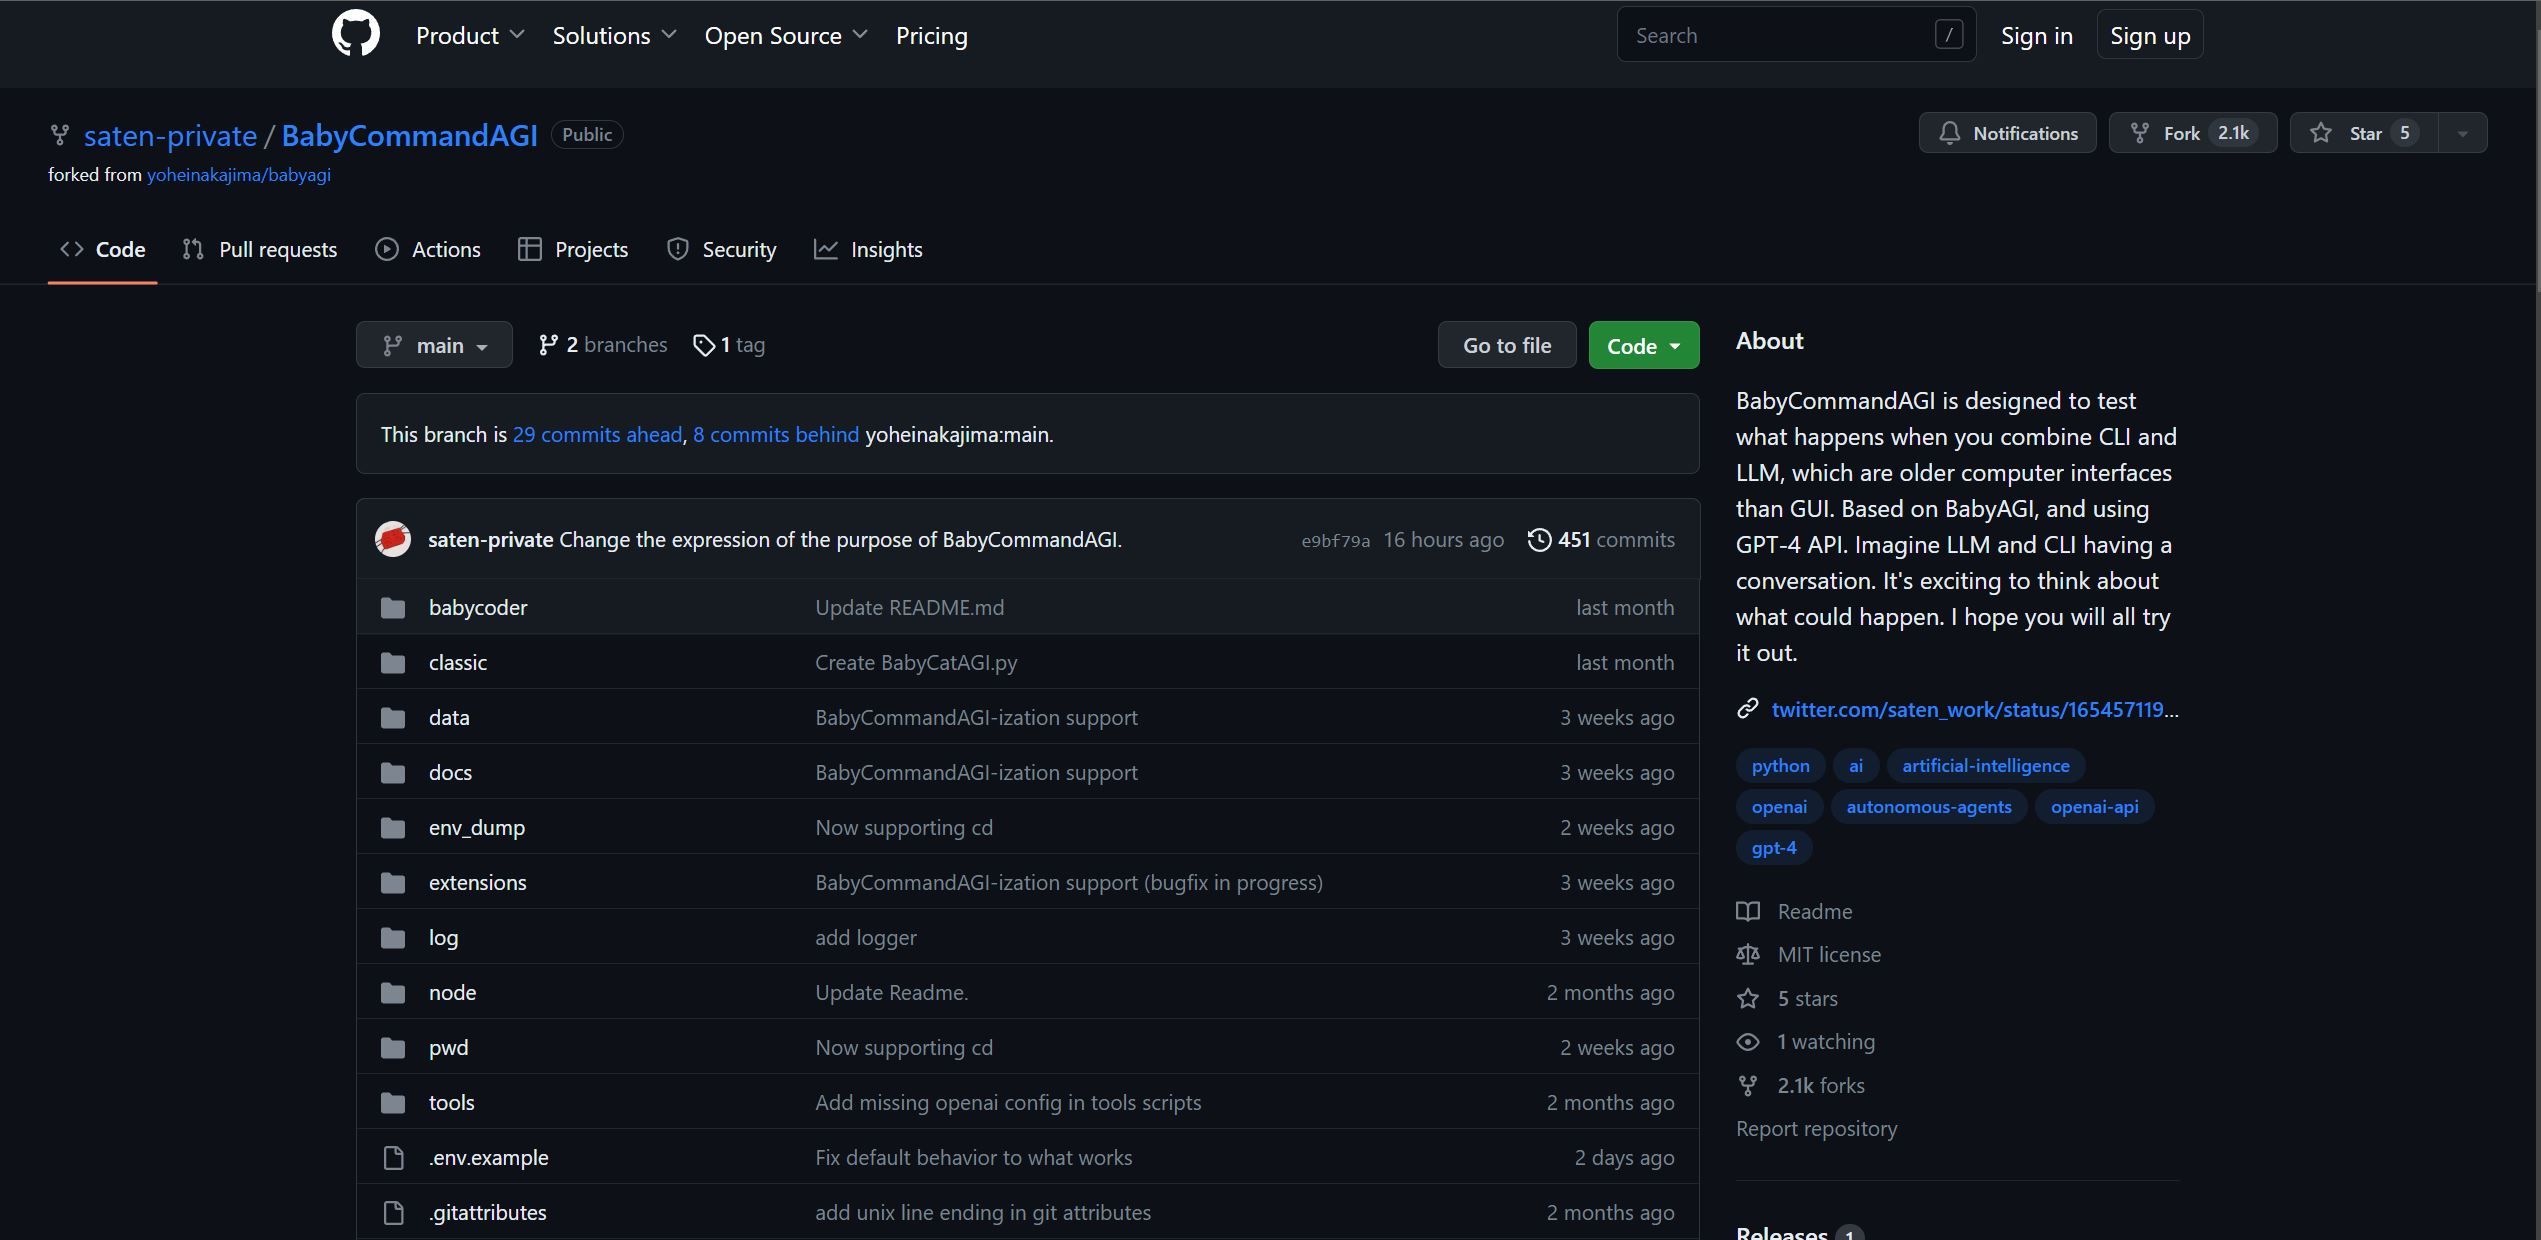Expand the green Code dropdown button
Image resolution: width=2541 pixels, height=1240 pixels.
(1643, 346)
